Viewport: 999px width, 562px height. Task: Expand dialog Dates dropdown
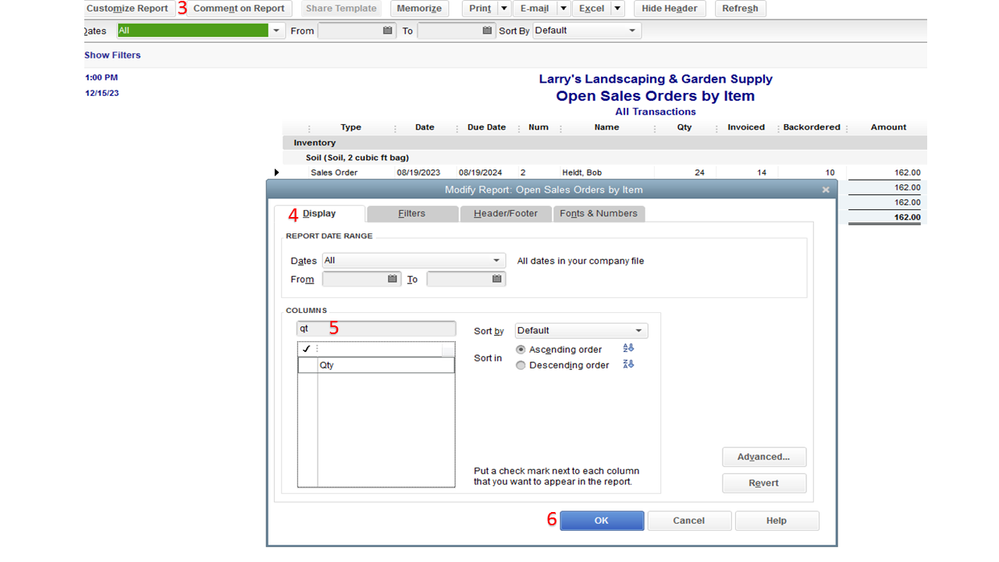click(496, 261)
